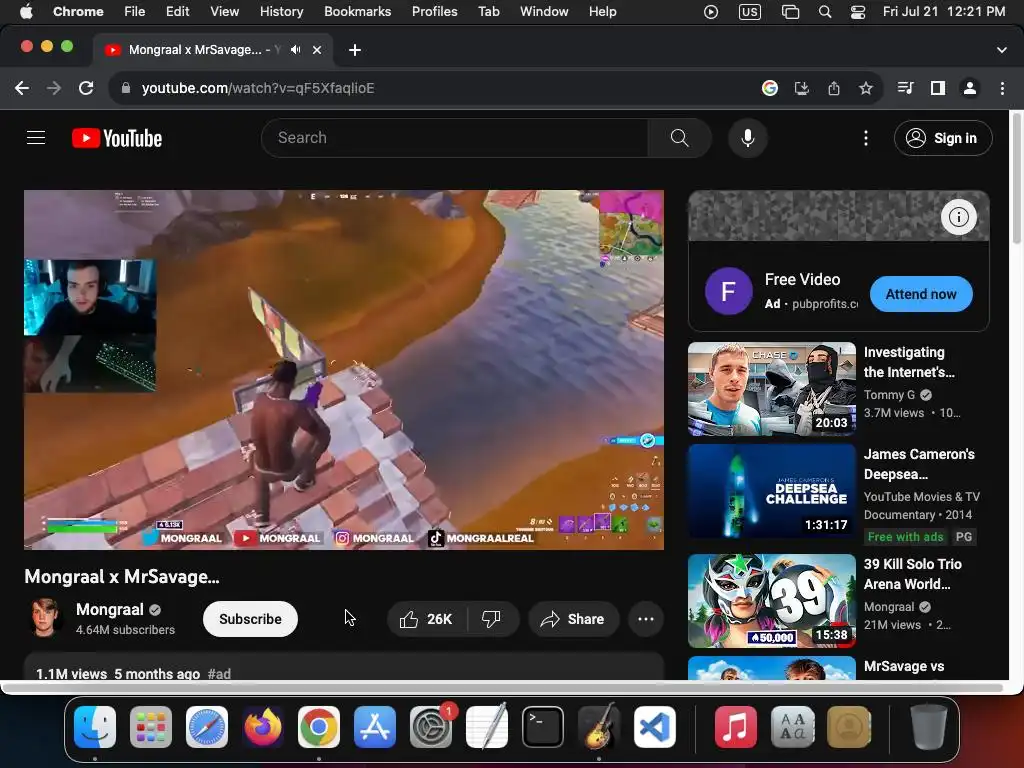
Task: Click Sign in button
Action: coord(943,138)
